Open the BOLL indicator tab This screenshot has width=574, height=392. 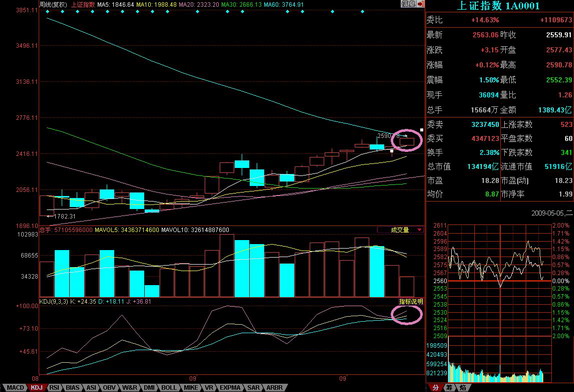(169, 387)
